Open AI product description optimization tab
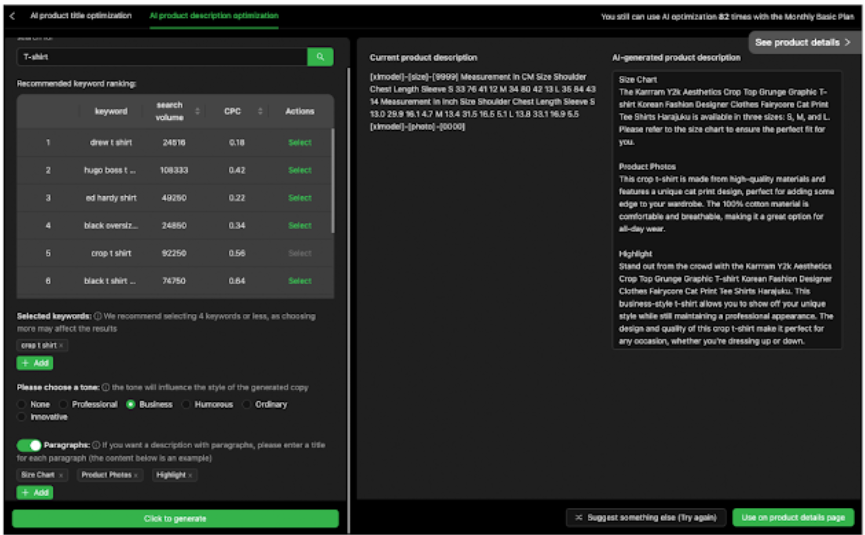The image size is (865, 535). [214, 15]
